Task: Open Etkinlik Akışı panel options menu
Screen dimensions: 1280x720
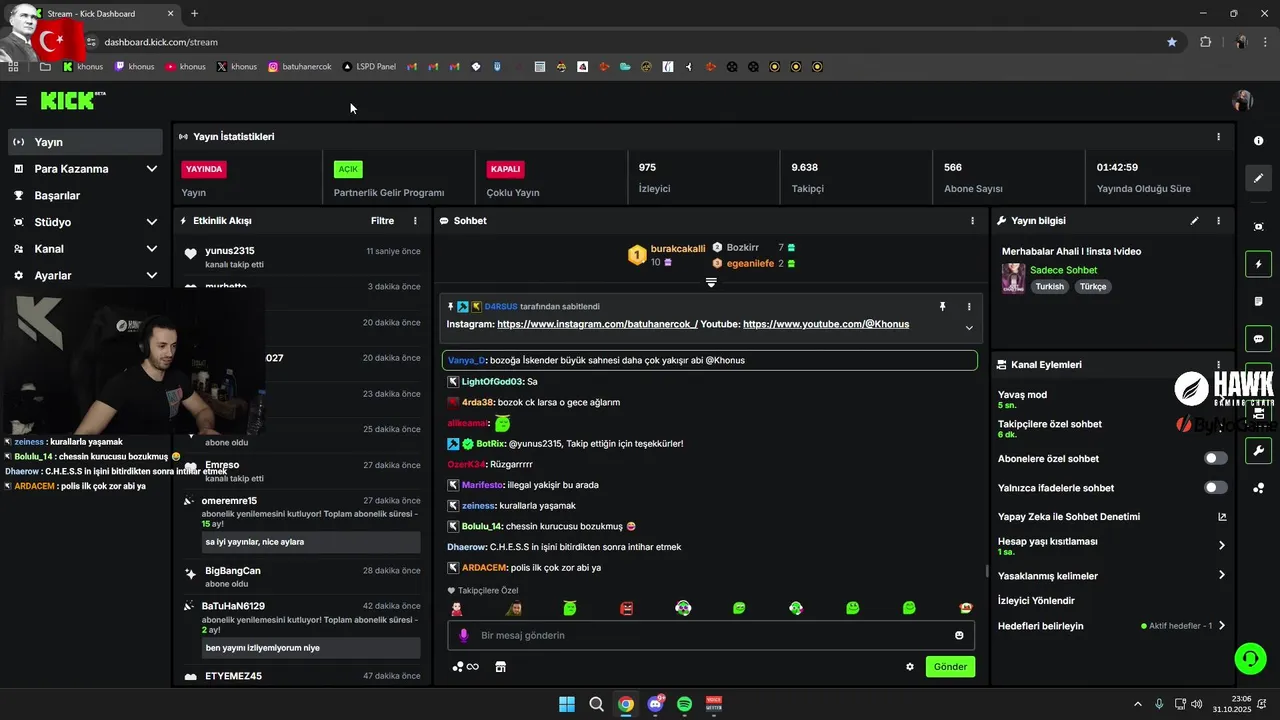Action: tap(415, 220)
